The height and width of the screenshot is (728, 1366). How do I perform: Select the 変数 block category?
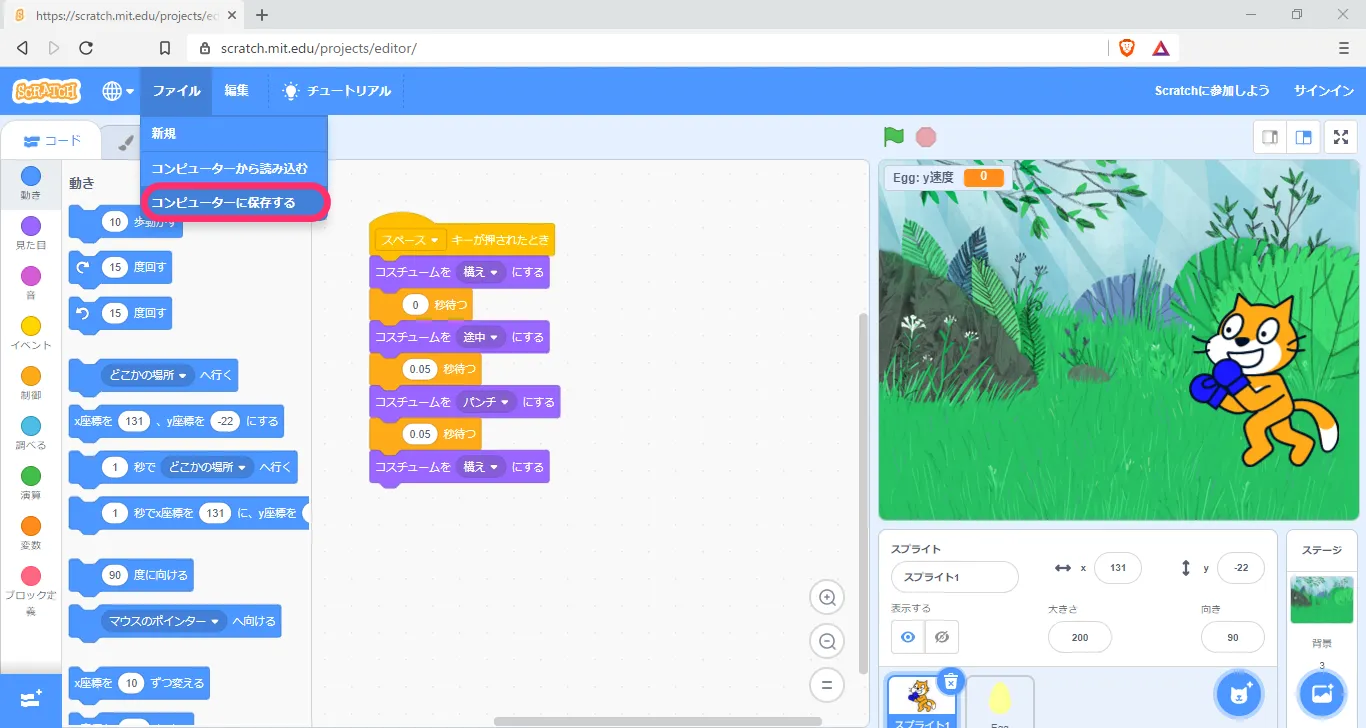(31, 534)
